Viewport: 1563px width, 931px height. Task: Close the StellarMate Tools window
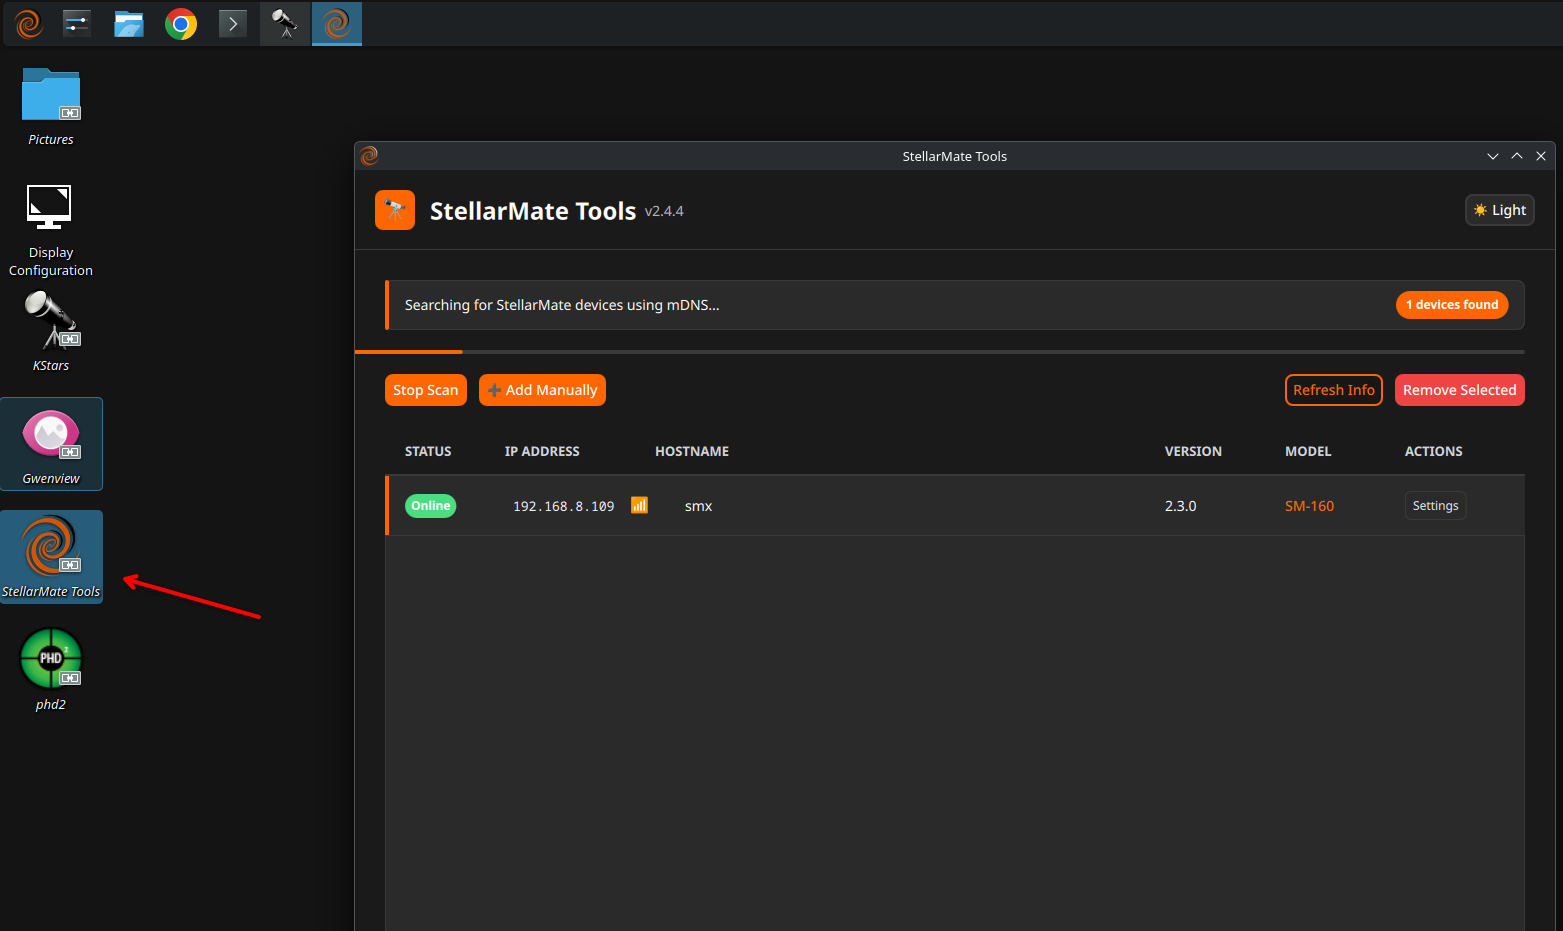(x=1541, y=156)
